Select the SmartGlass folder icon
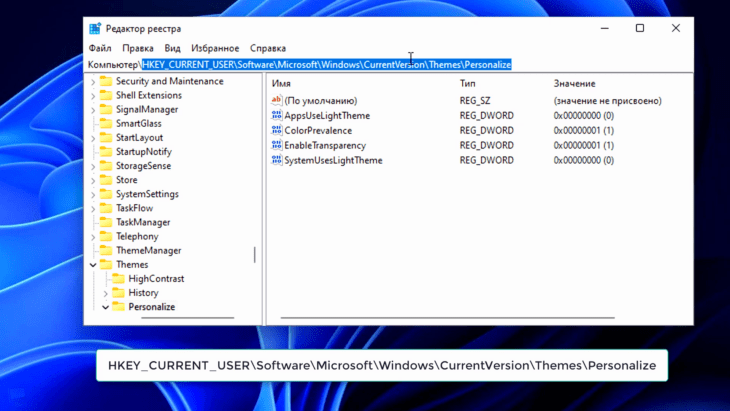This screenshot has height=411, width=730. point(106,123)
